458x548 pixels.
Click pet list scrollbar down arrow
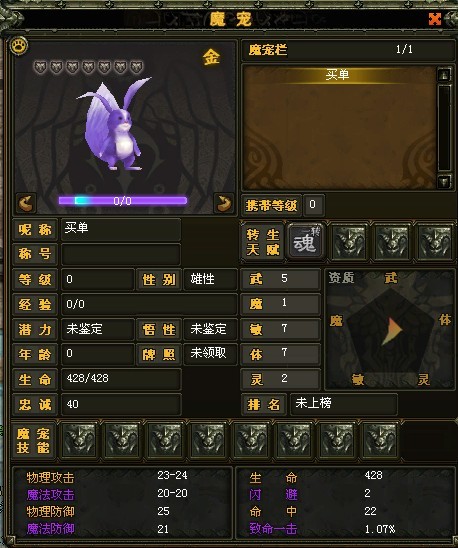tap(444, 182)
